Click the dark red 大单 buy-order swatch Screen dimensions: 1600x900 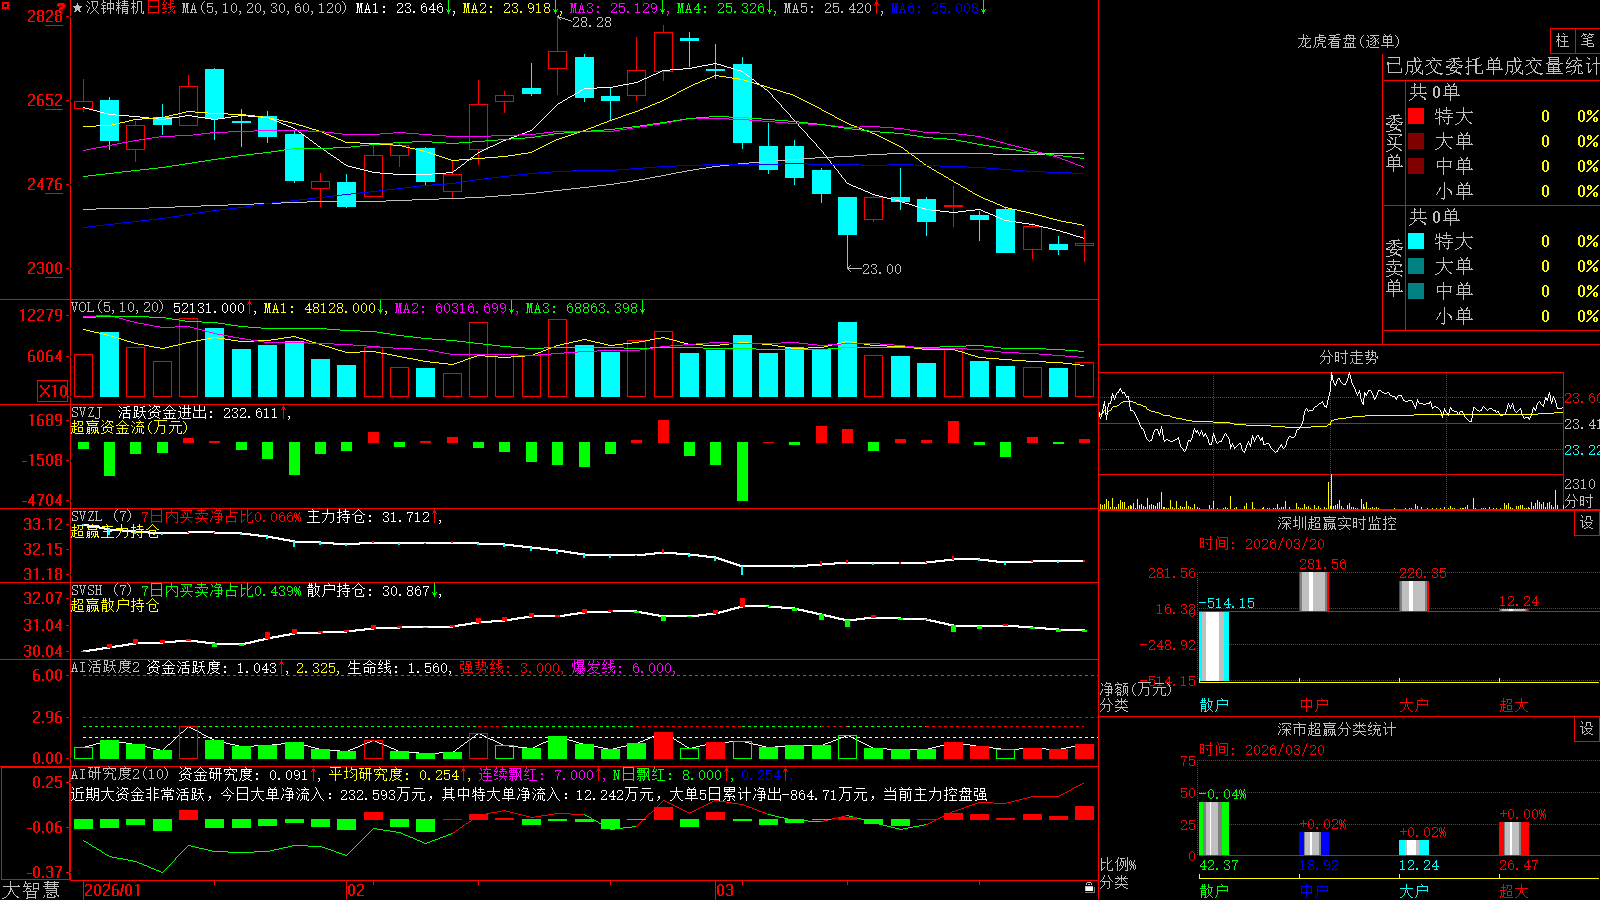pos(1416,141)
